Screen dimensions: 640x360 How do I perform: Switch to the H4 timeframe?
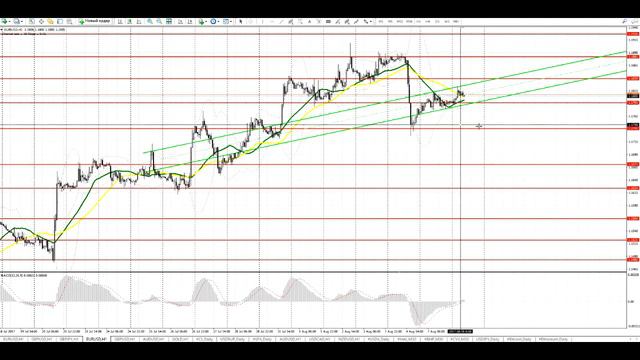coord(427,21)
